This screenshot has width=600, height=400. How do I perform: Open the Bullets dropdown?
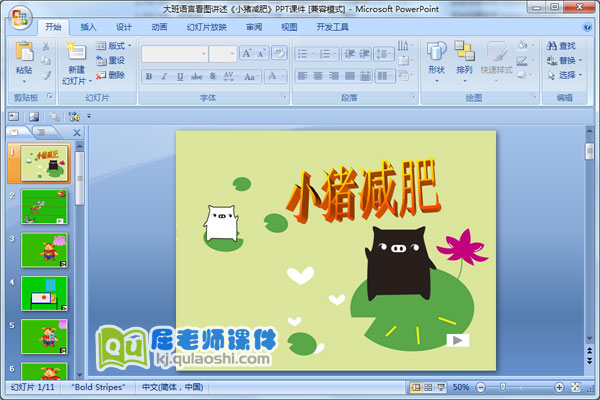[306, 54]
